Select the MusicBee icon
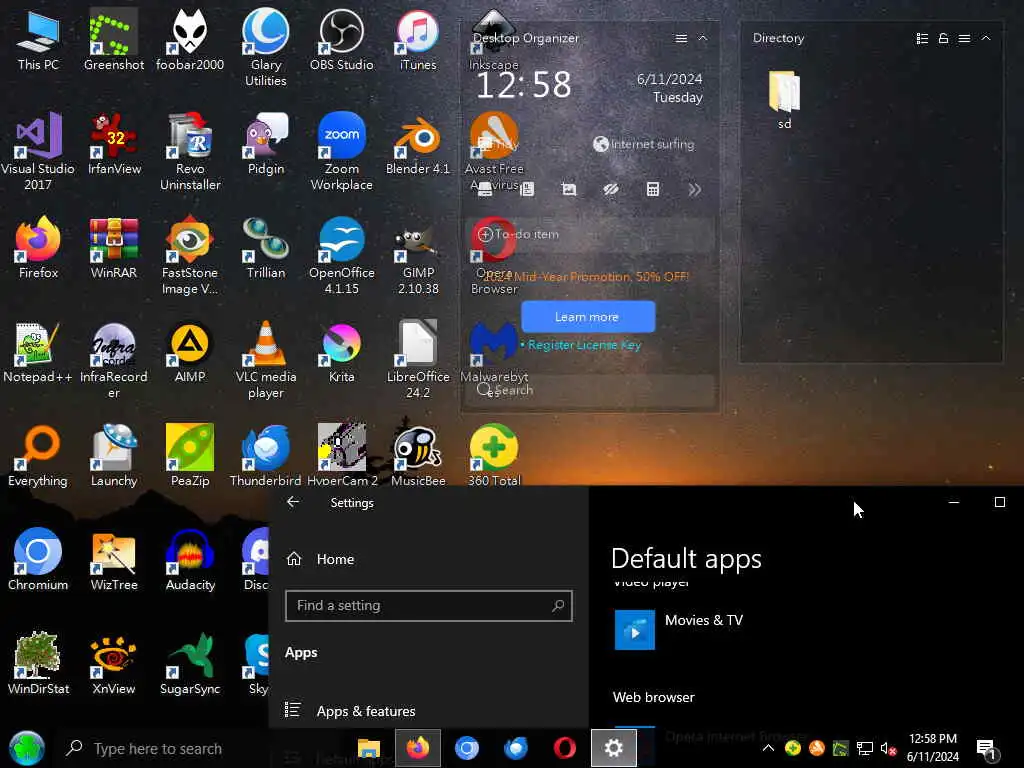1024x768 pixels. point(418,455)
